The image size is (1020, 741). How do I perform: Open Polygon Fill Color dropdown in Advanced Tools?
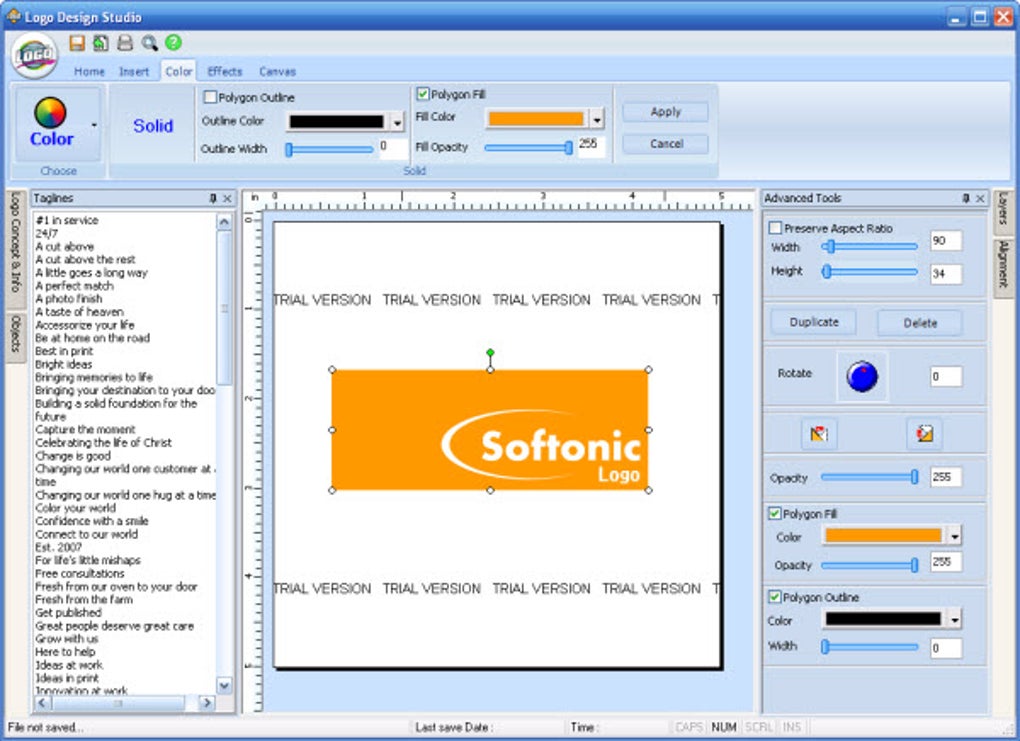click(954, 536)
